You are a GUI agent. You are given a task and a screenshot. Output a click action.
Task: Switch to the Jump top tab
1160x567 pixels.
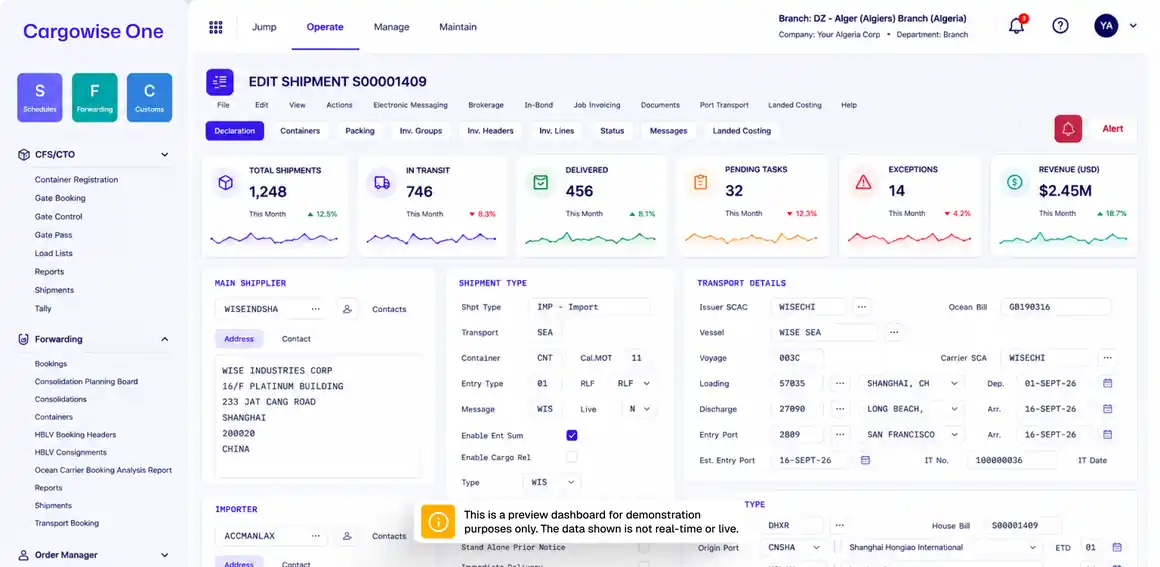[x=264, y=27]
